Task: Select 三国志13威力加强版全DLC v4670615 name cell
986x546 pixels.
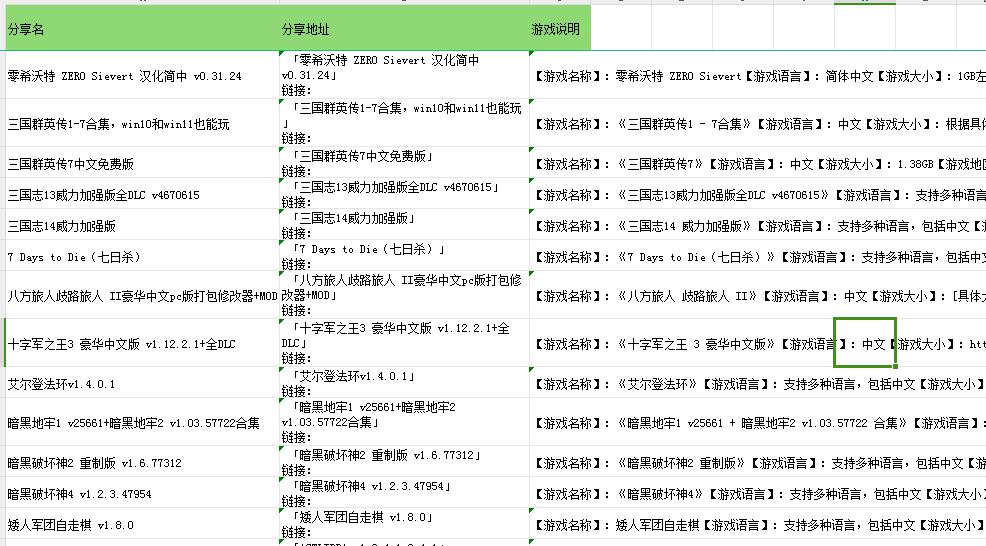Action: (142, 194)
